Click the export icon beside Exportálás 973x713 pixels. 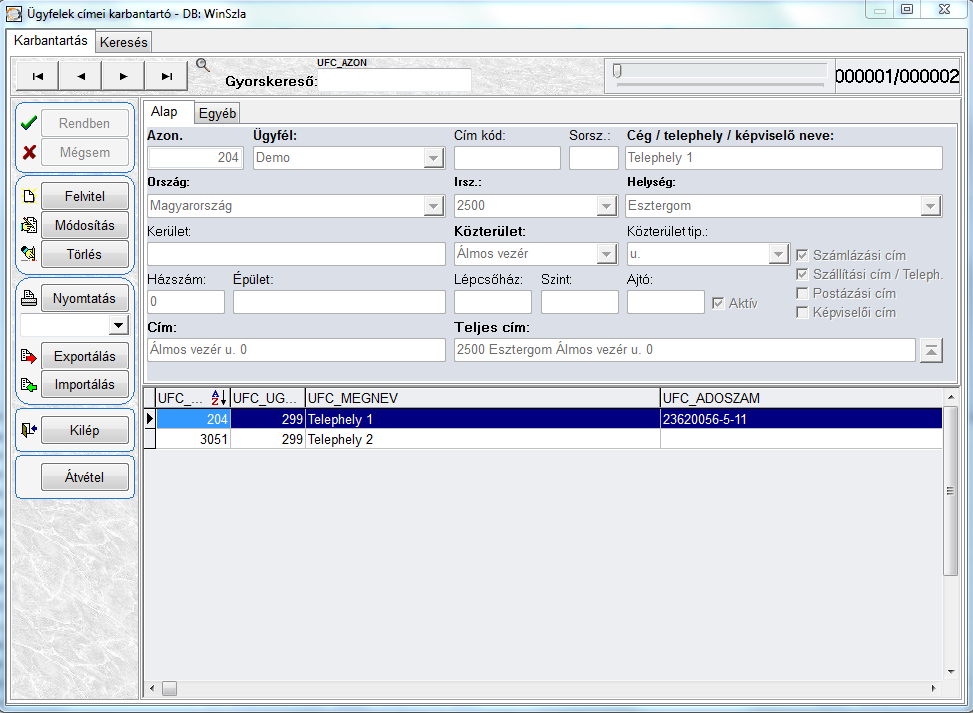(29, 356)
